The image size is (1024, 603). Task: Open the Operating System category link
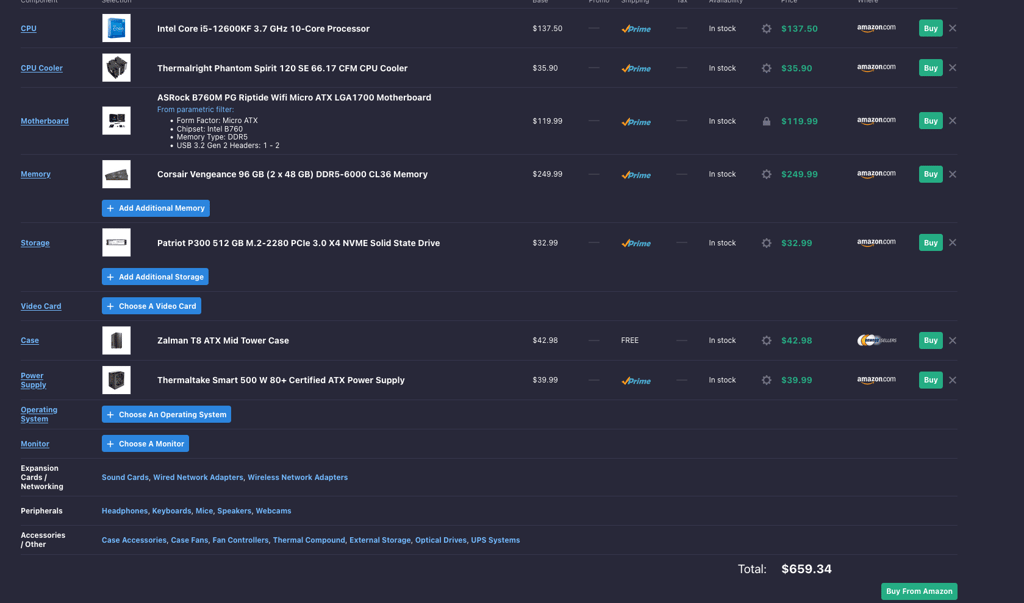click(x=39, y=414)
